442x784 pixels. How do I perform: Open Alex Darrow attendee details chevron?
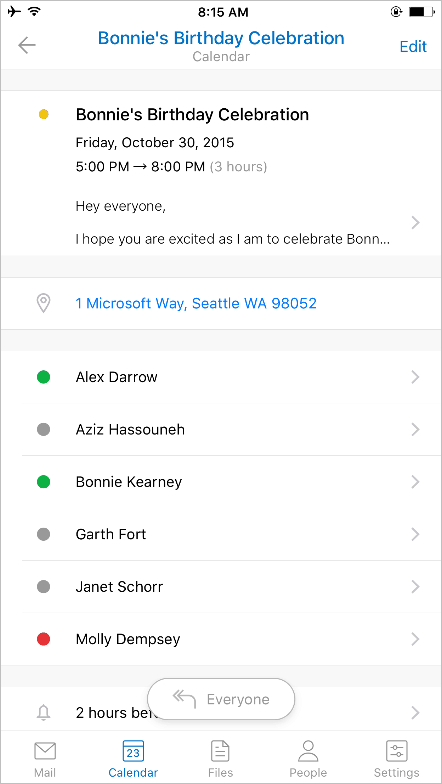pyautogui.click(x=415, y=377)
